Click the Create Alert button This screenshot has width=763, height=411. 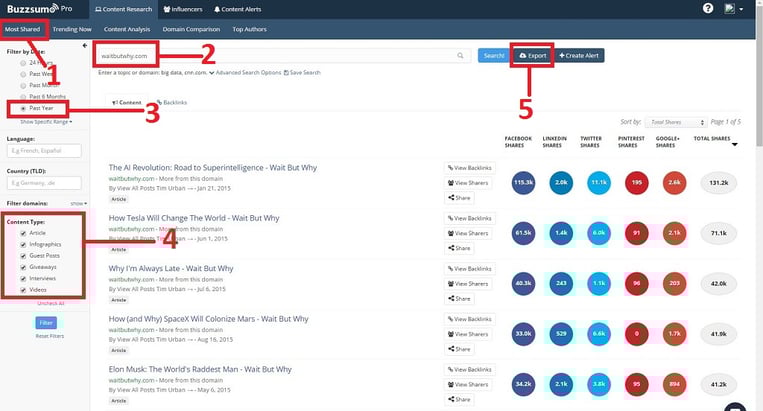(x=579, y=55)
